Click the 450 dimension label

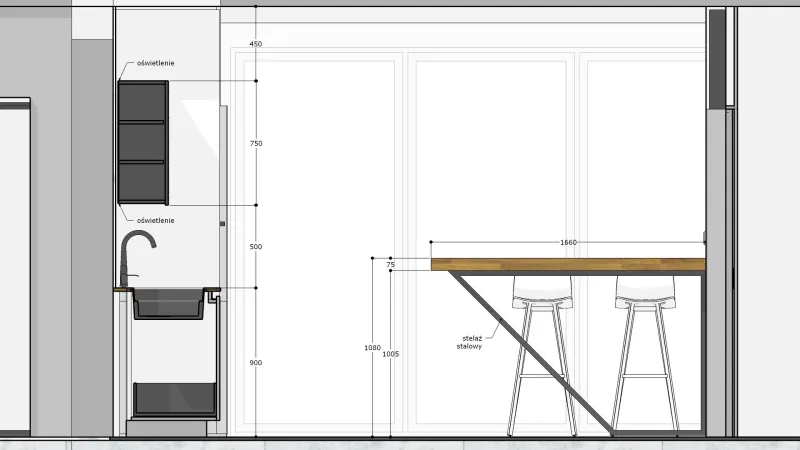(256, 44)
